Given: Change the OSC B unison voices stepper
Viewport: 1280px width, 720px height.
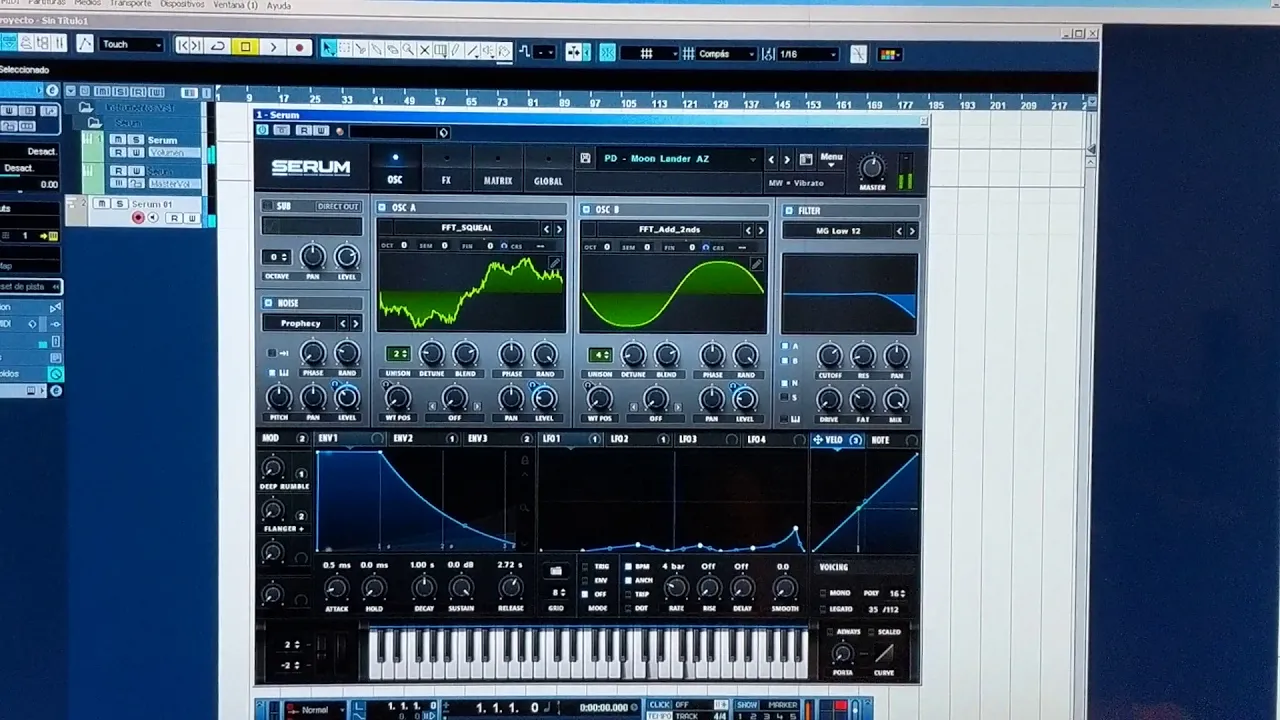Looking at the screenshot, I should (x=600, y=355).
